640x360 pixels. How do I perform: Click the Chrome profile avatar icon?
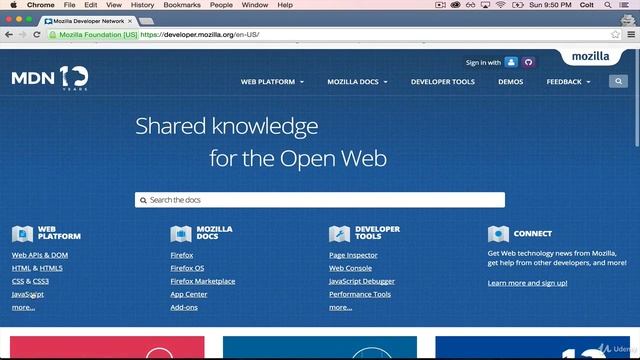pyautogui.click(x=628, y=20)
